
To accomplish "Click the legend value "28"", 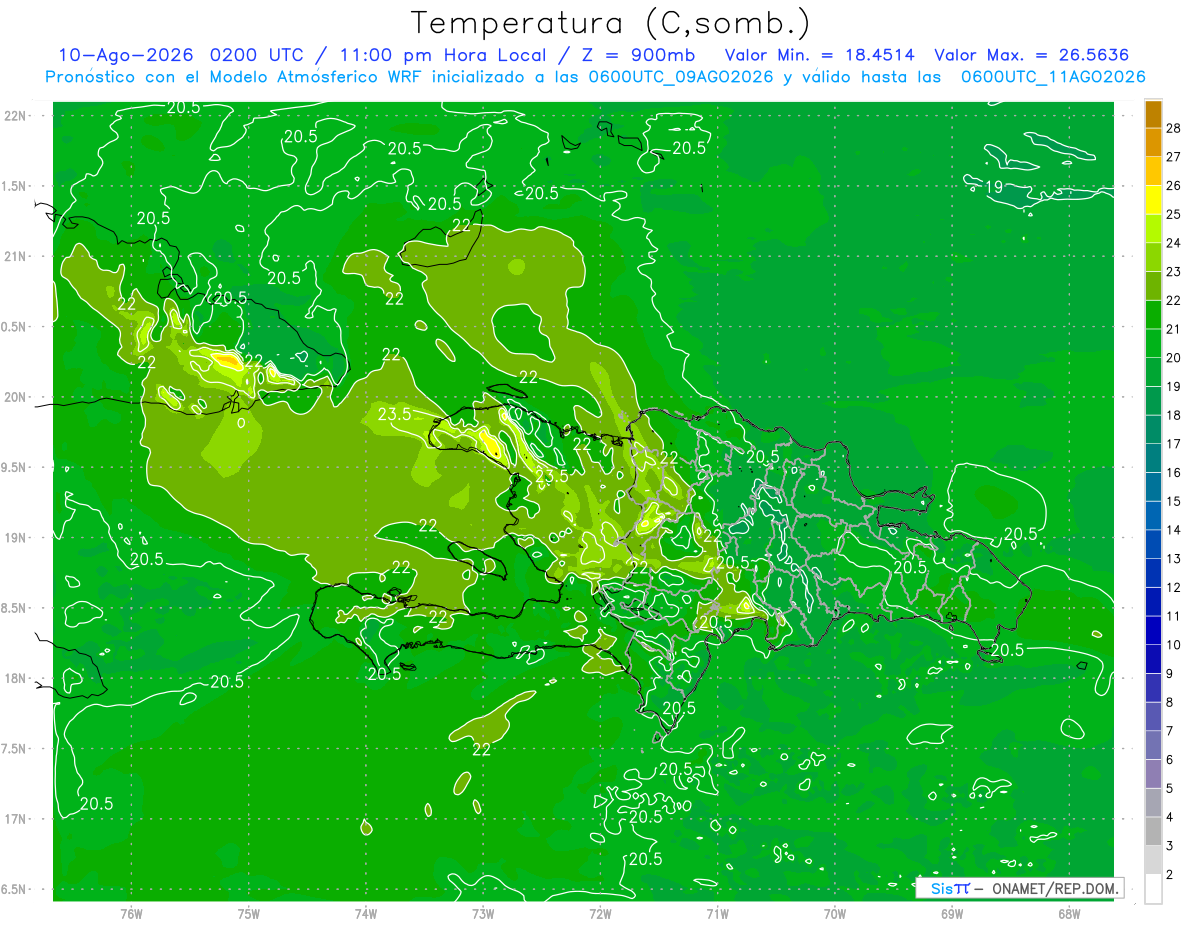I will point(1174,127).
